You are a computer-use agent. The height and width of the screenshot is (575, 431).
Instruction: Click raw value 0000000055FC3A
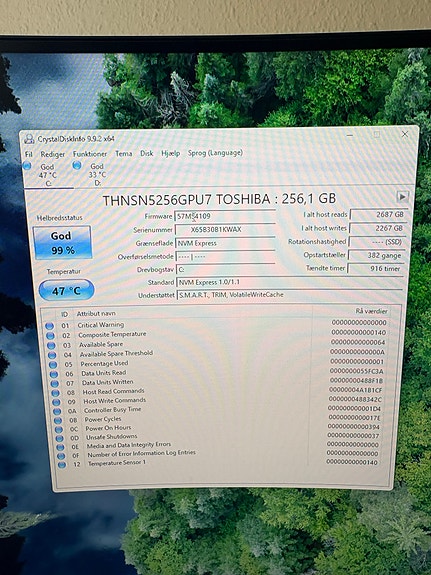tap(357, 371)
